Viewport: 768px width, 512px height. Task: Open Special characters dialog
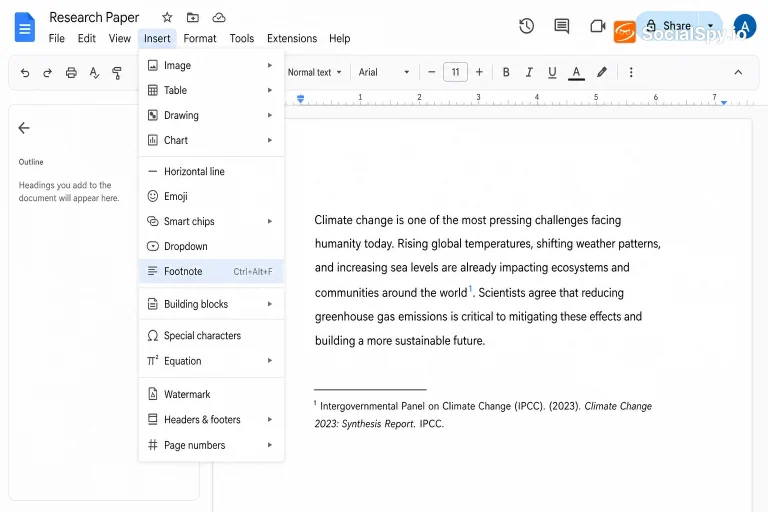tap(211, 336)
